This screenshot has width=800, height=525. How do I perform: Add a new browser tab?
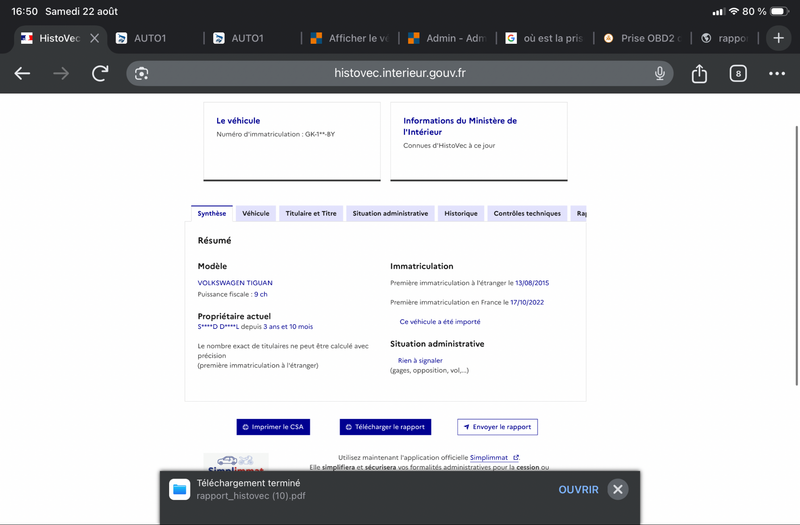click(779, 38)
